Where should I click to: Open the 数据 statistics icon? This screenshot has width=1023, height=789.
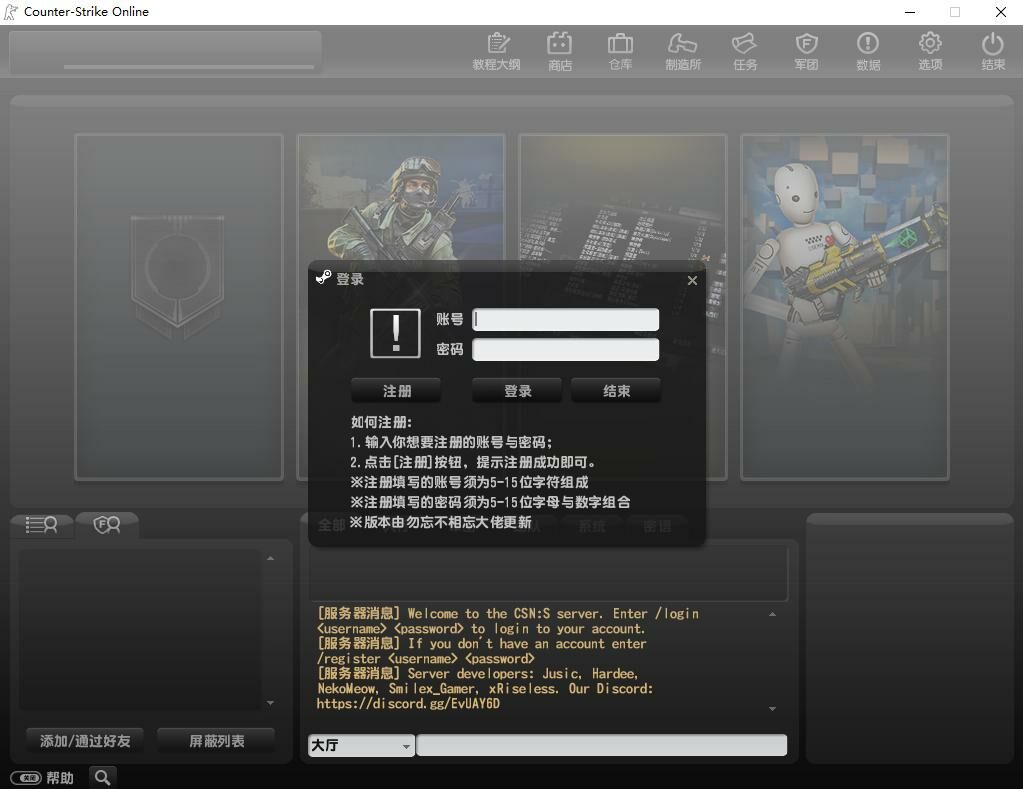coord(868,50)
